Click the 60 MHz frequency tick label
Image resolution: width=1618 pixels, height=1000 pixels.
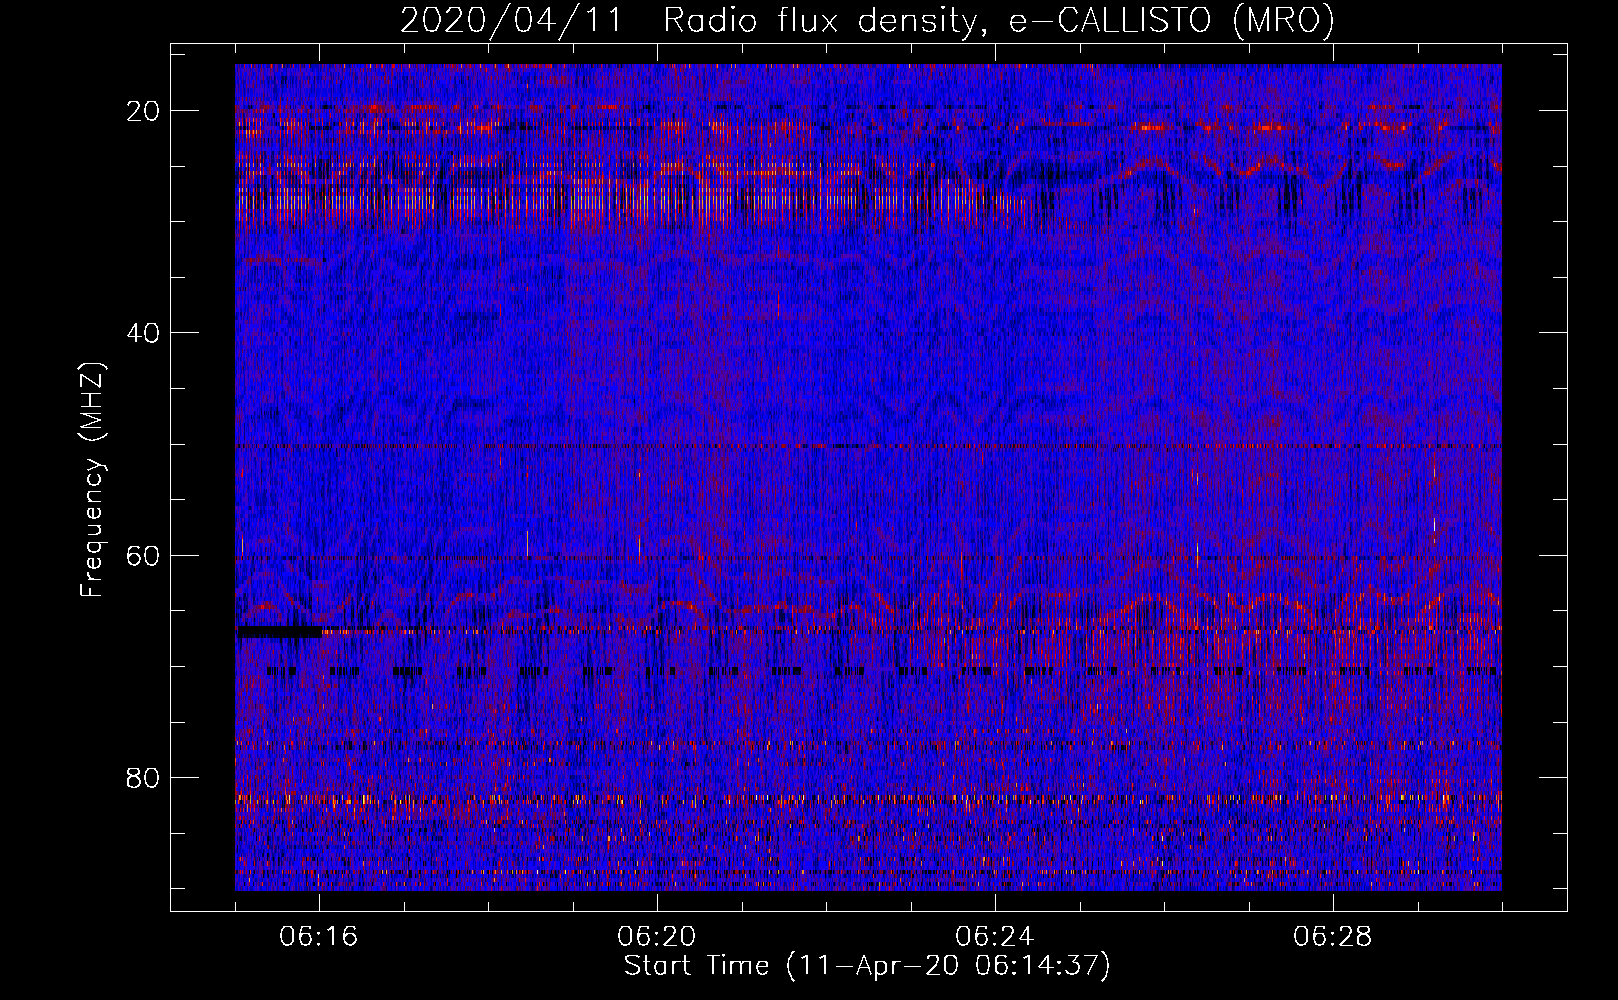point(143,555)
